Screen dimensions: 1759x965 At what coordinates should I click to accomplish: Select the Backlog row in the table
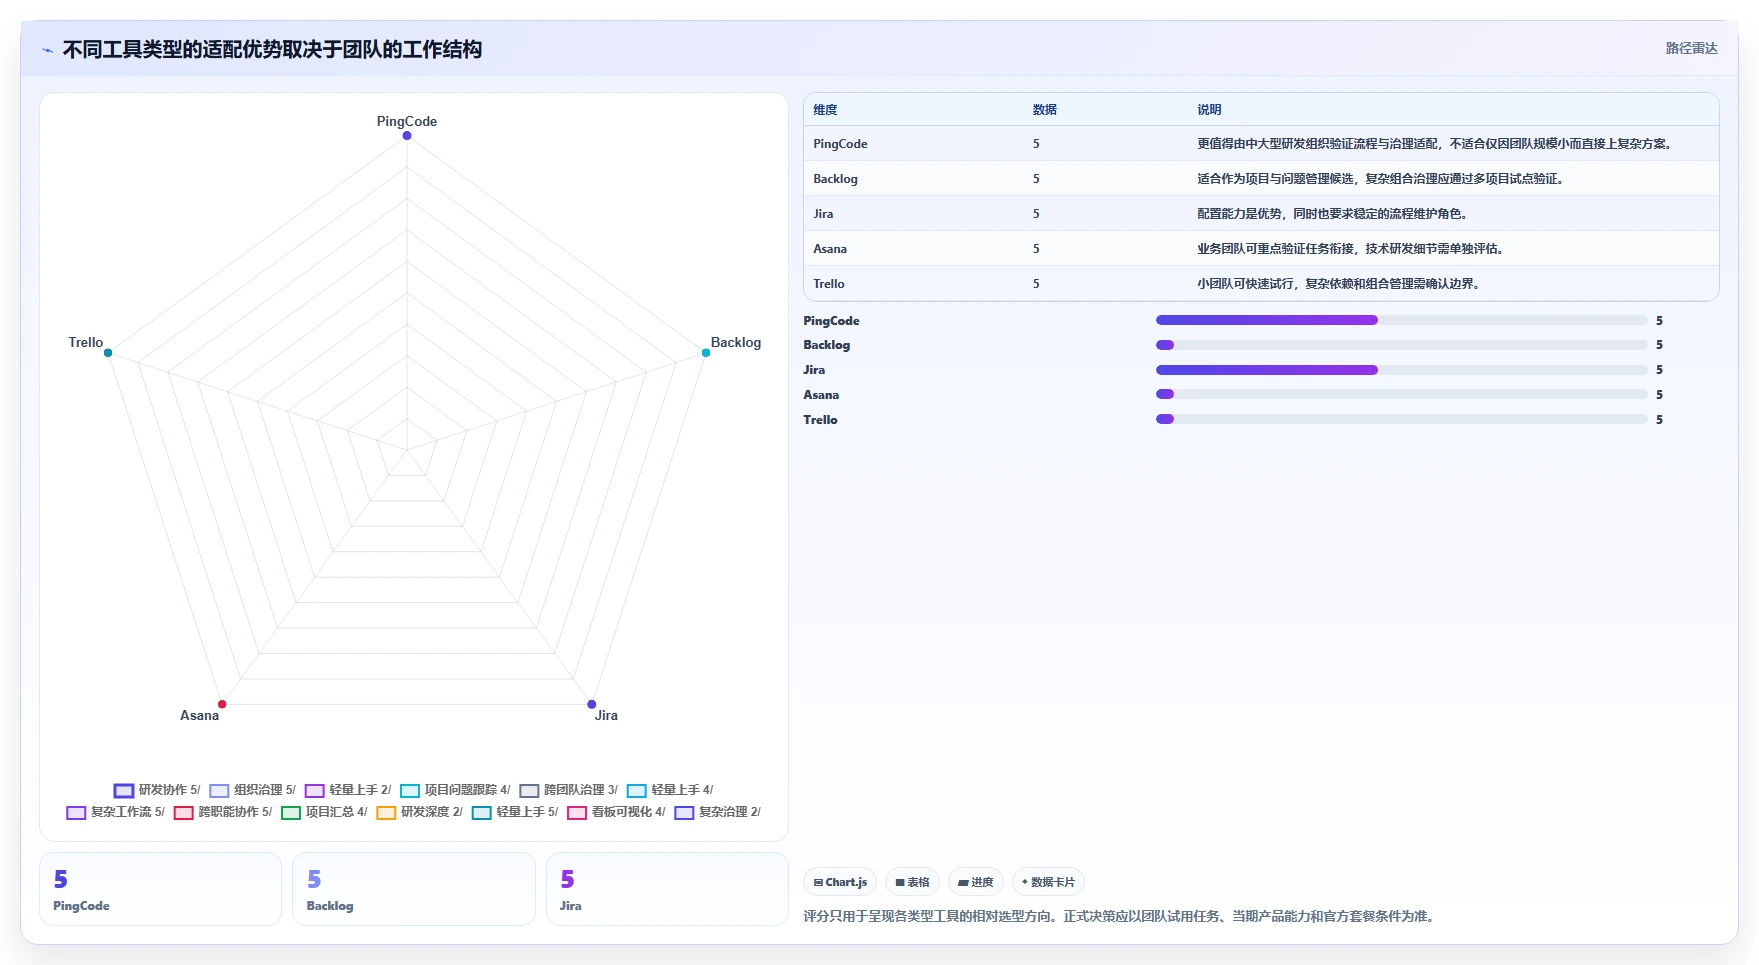point(1261,179)
